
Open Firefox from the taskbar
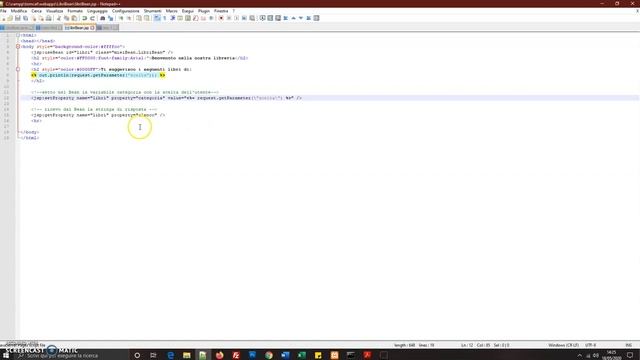point(220,356)
